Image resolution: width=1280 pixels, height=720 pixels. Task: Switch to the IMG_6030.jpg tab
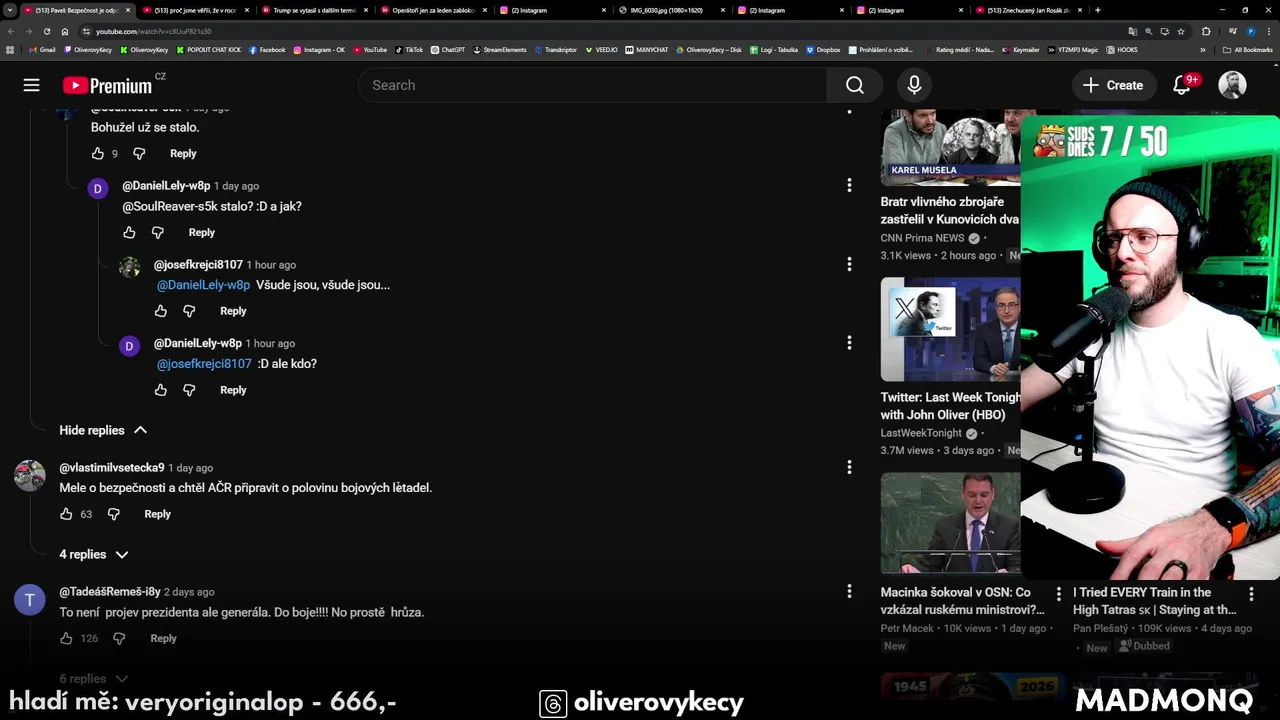click(671, 10)
